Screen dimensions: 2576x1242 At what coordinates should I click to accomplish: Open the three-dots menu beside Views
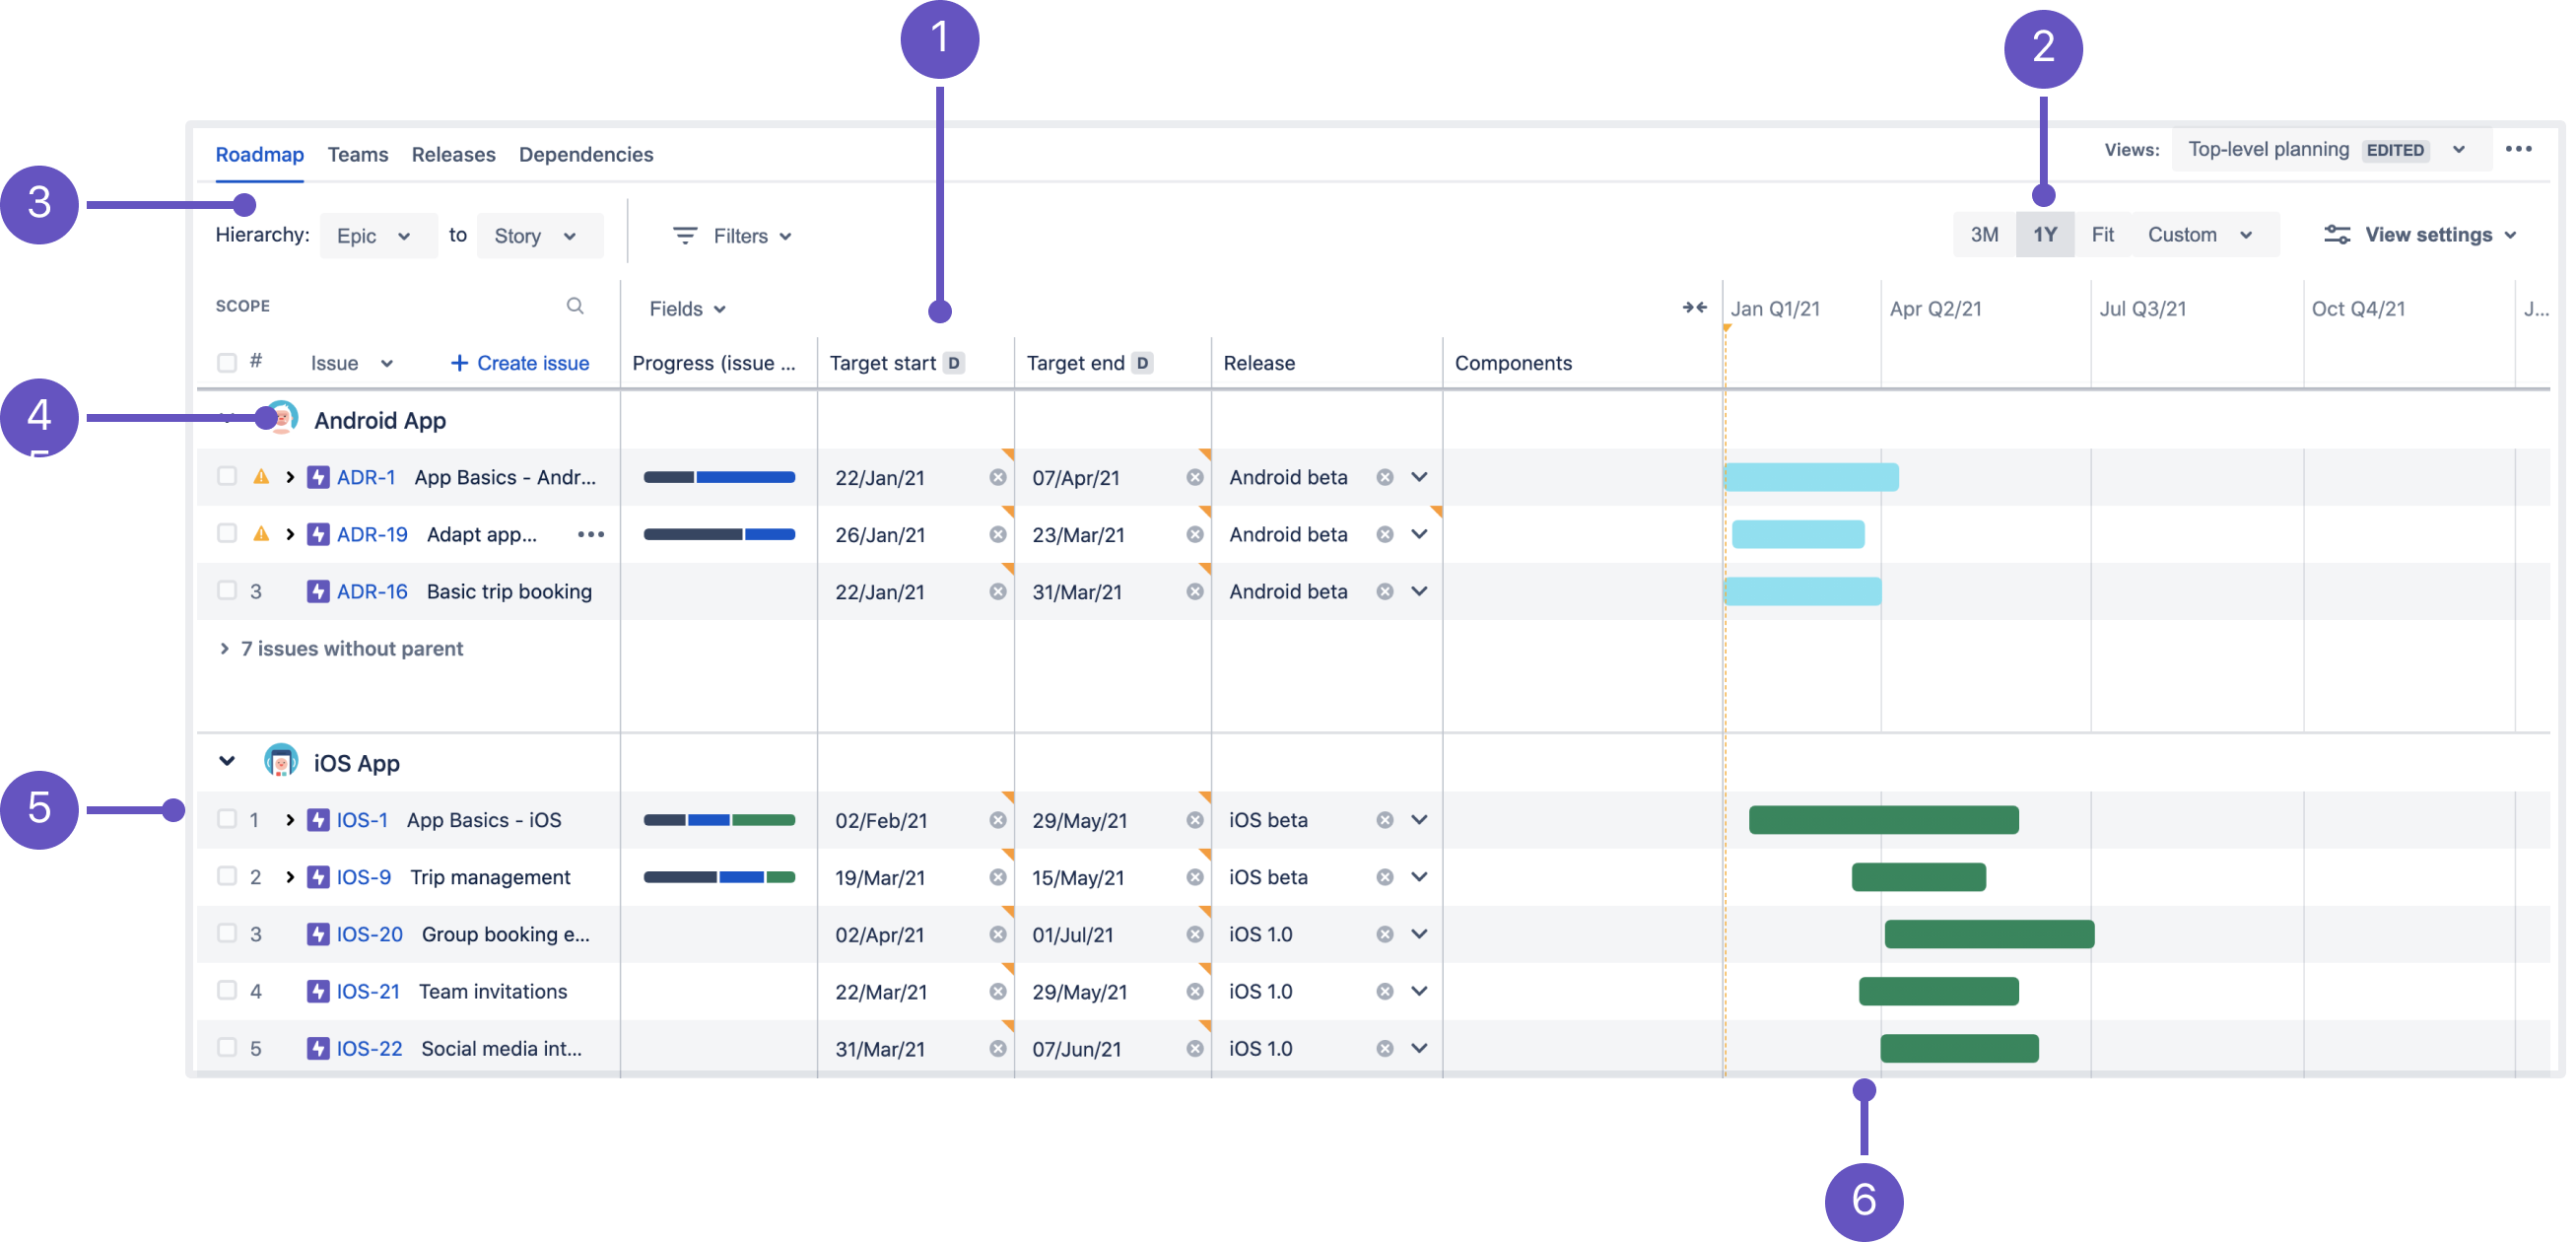2518,150
